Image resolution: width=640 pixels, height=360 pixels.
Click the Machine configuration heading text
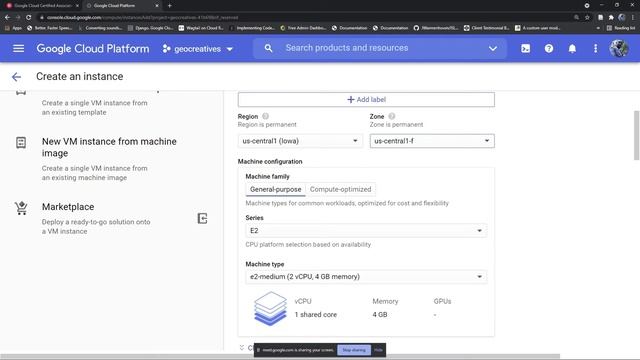point(270,162)
